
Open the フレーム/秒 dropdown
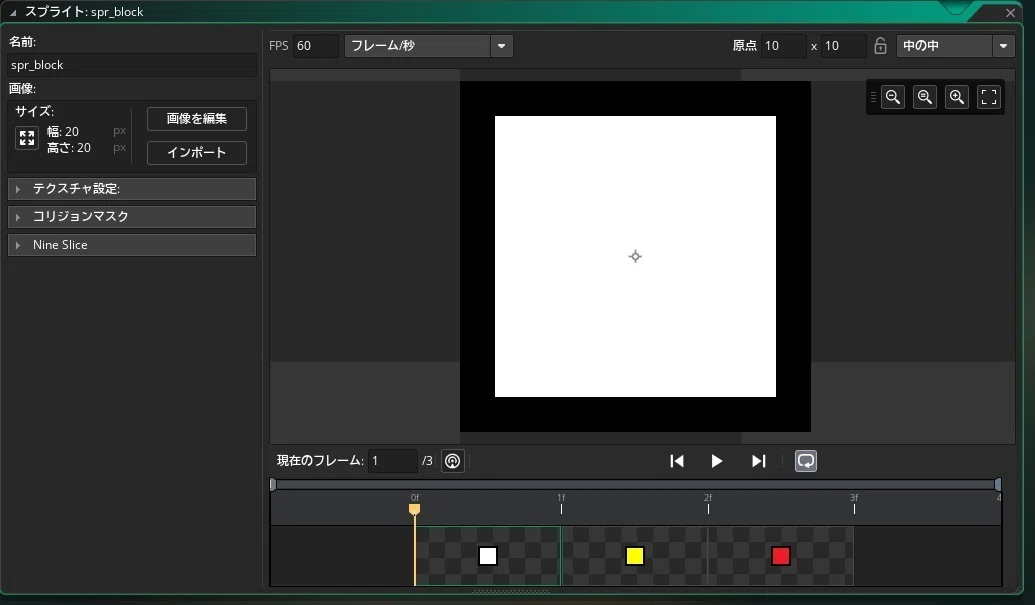428,46
